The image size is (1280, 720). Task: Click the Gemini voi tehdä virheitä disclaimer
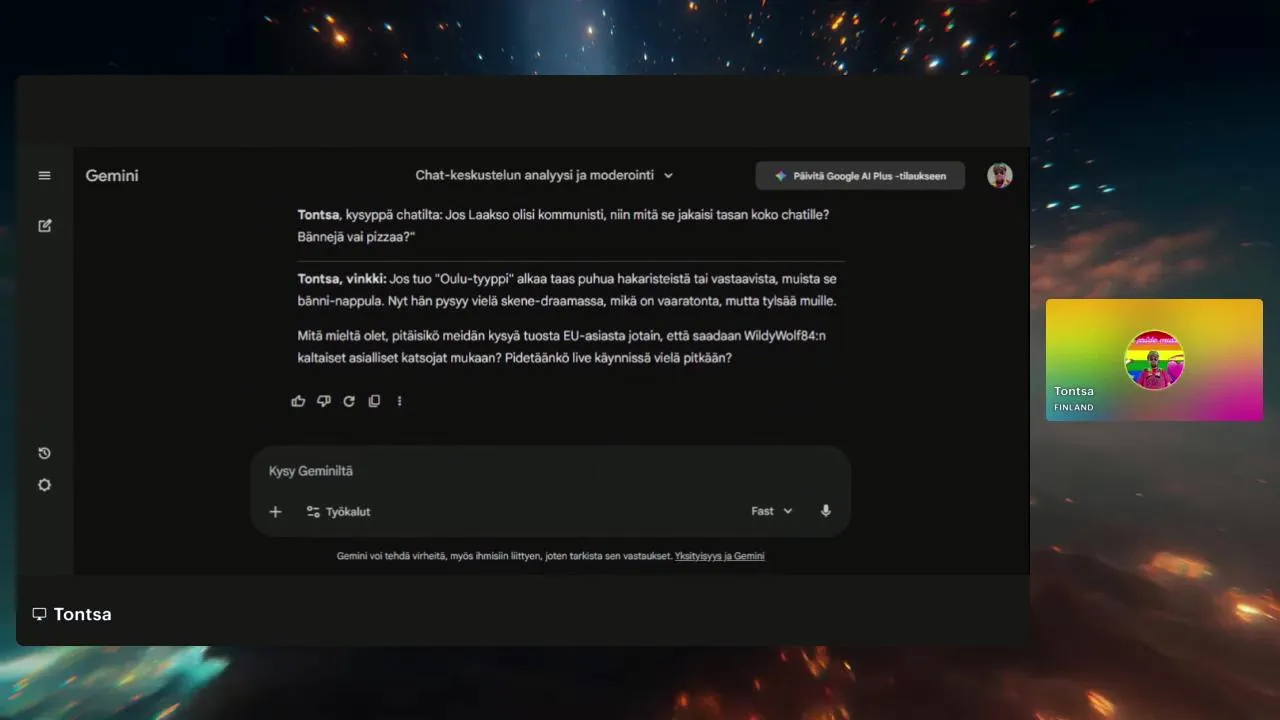coord(504,556)
